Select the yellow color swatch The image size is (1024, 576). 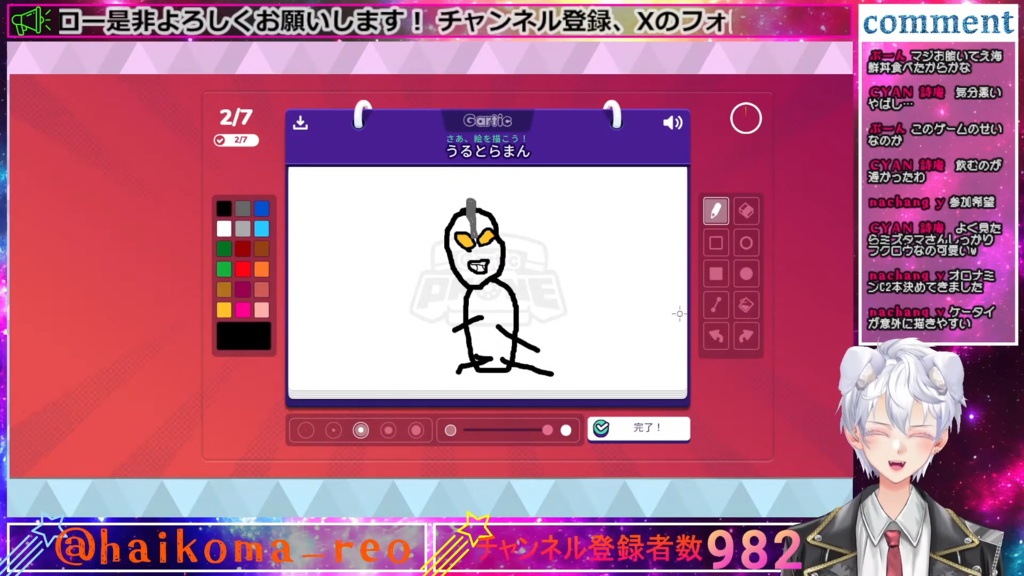pos(224,310)
